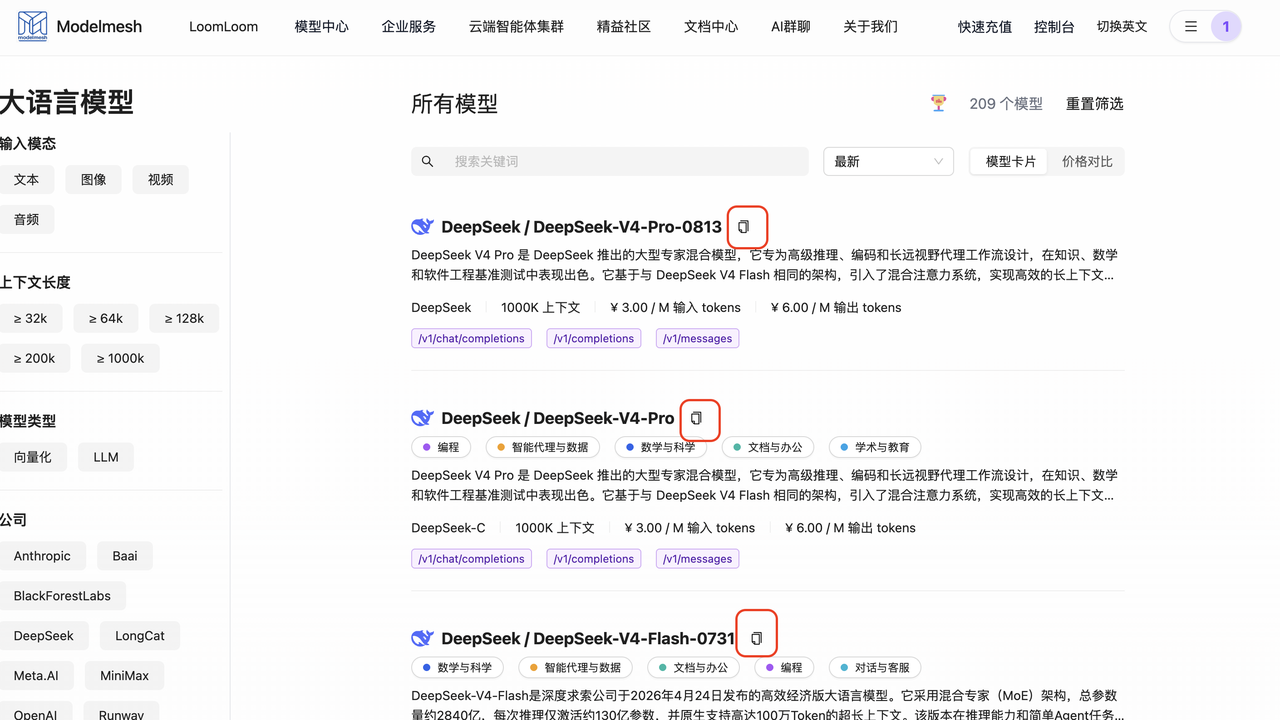Open 控制台 link
1280x720 pixels.
[x=1054, y=27]
